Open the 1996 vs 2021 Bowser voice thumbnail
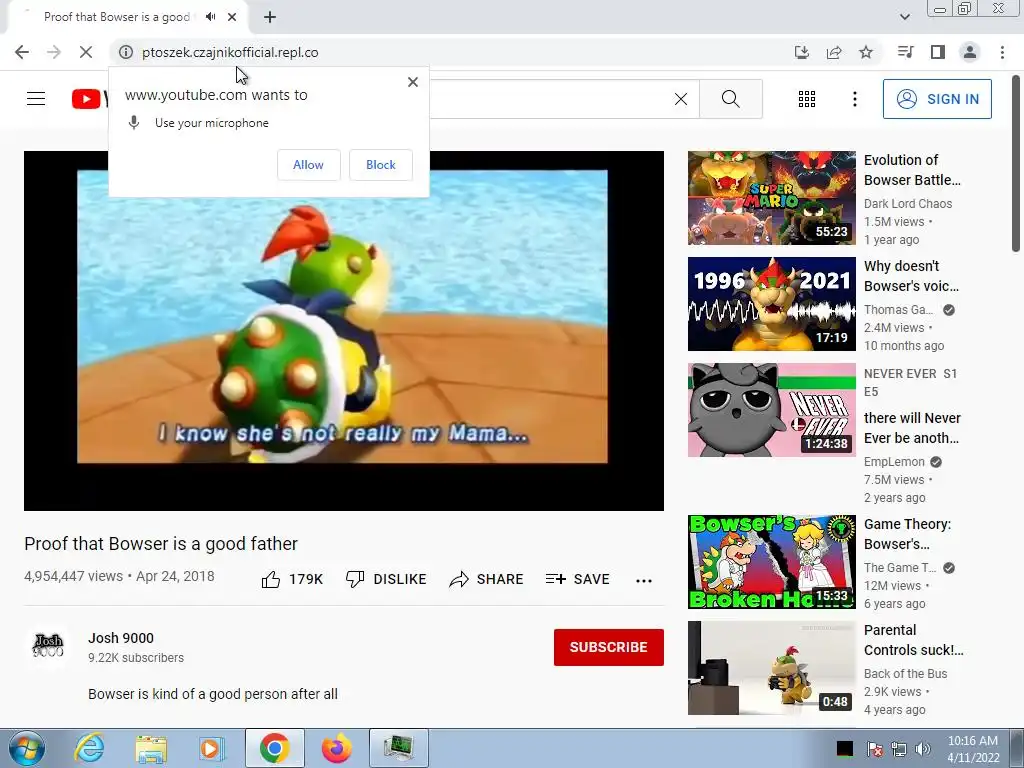 click(x=771, y=304)
